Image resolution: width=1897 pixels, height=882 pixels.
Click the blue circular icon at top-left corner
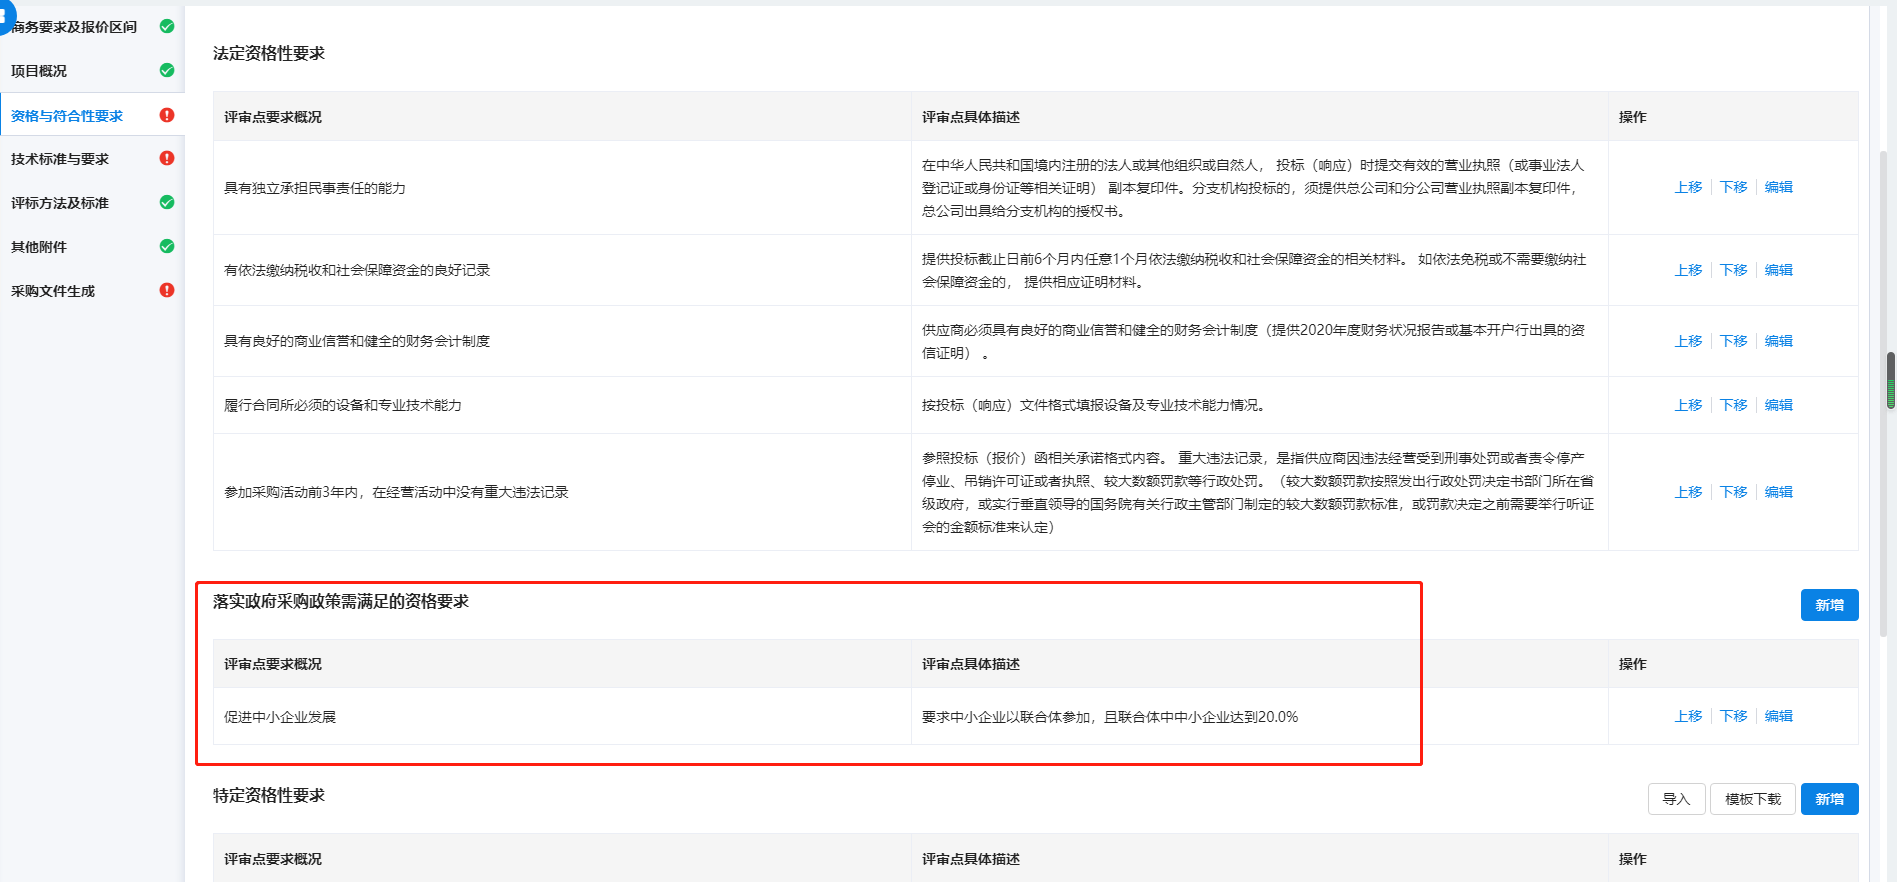point(5,14)
